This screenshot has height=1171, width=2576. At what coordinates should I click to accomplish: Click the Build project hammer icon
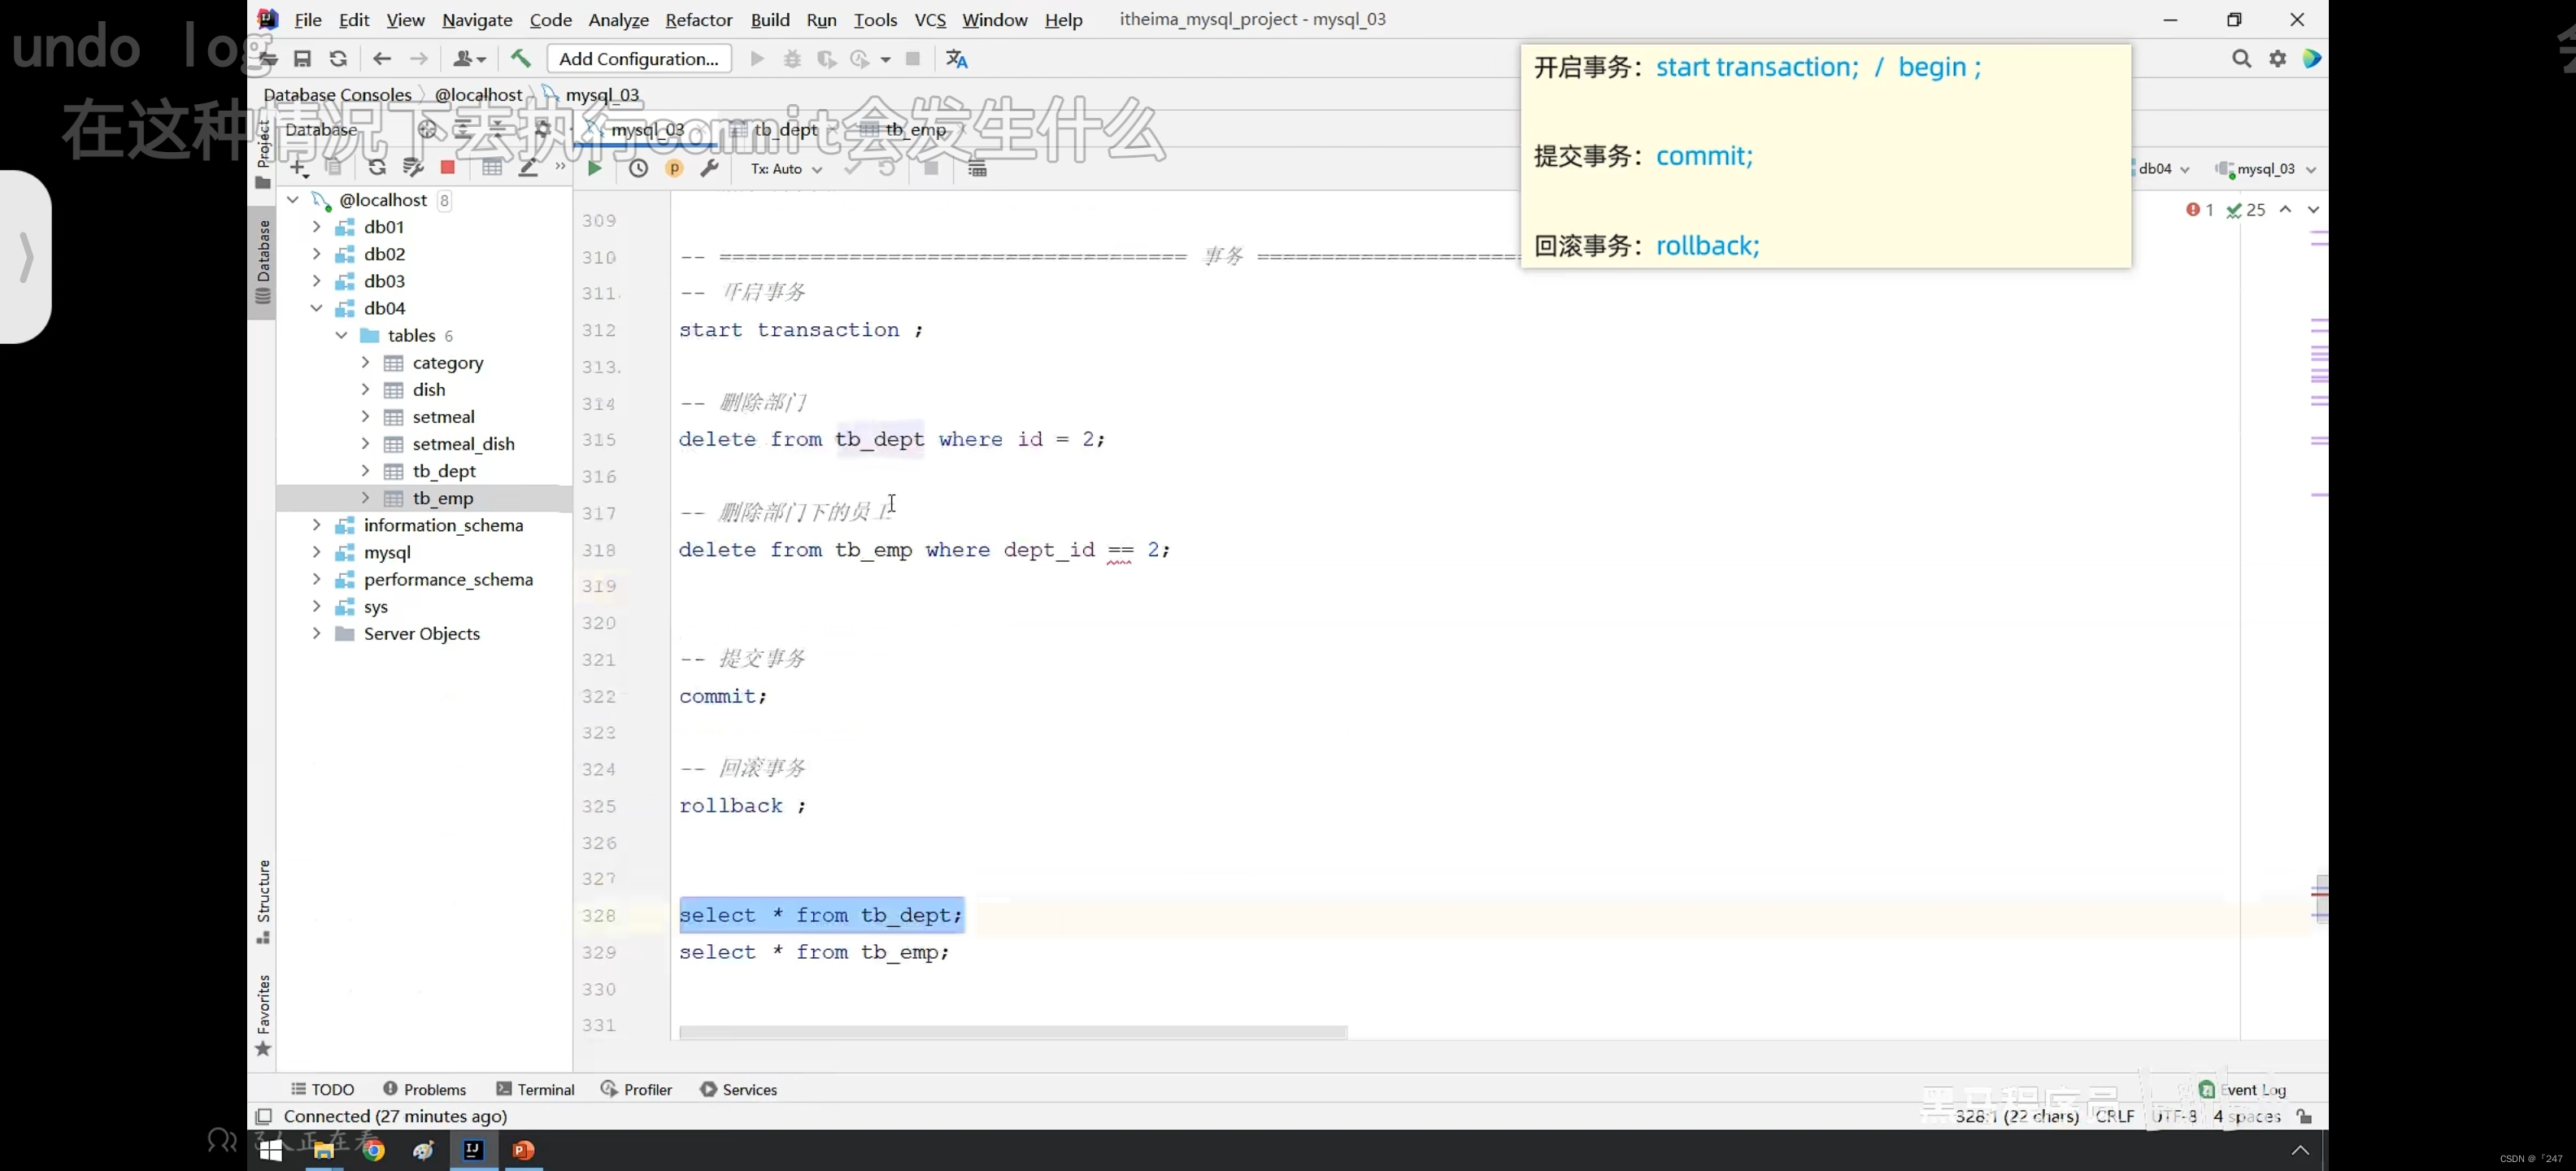pyautogui.click(x=520, y=59)
